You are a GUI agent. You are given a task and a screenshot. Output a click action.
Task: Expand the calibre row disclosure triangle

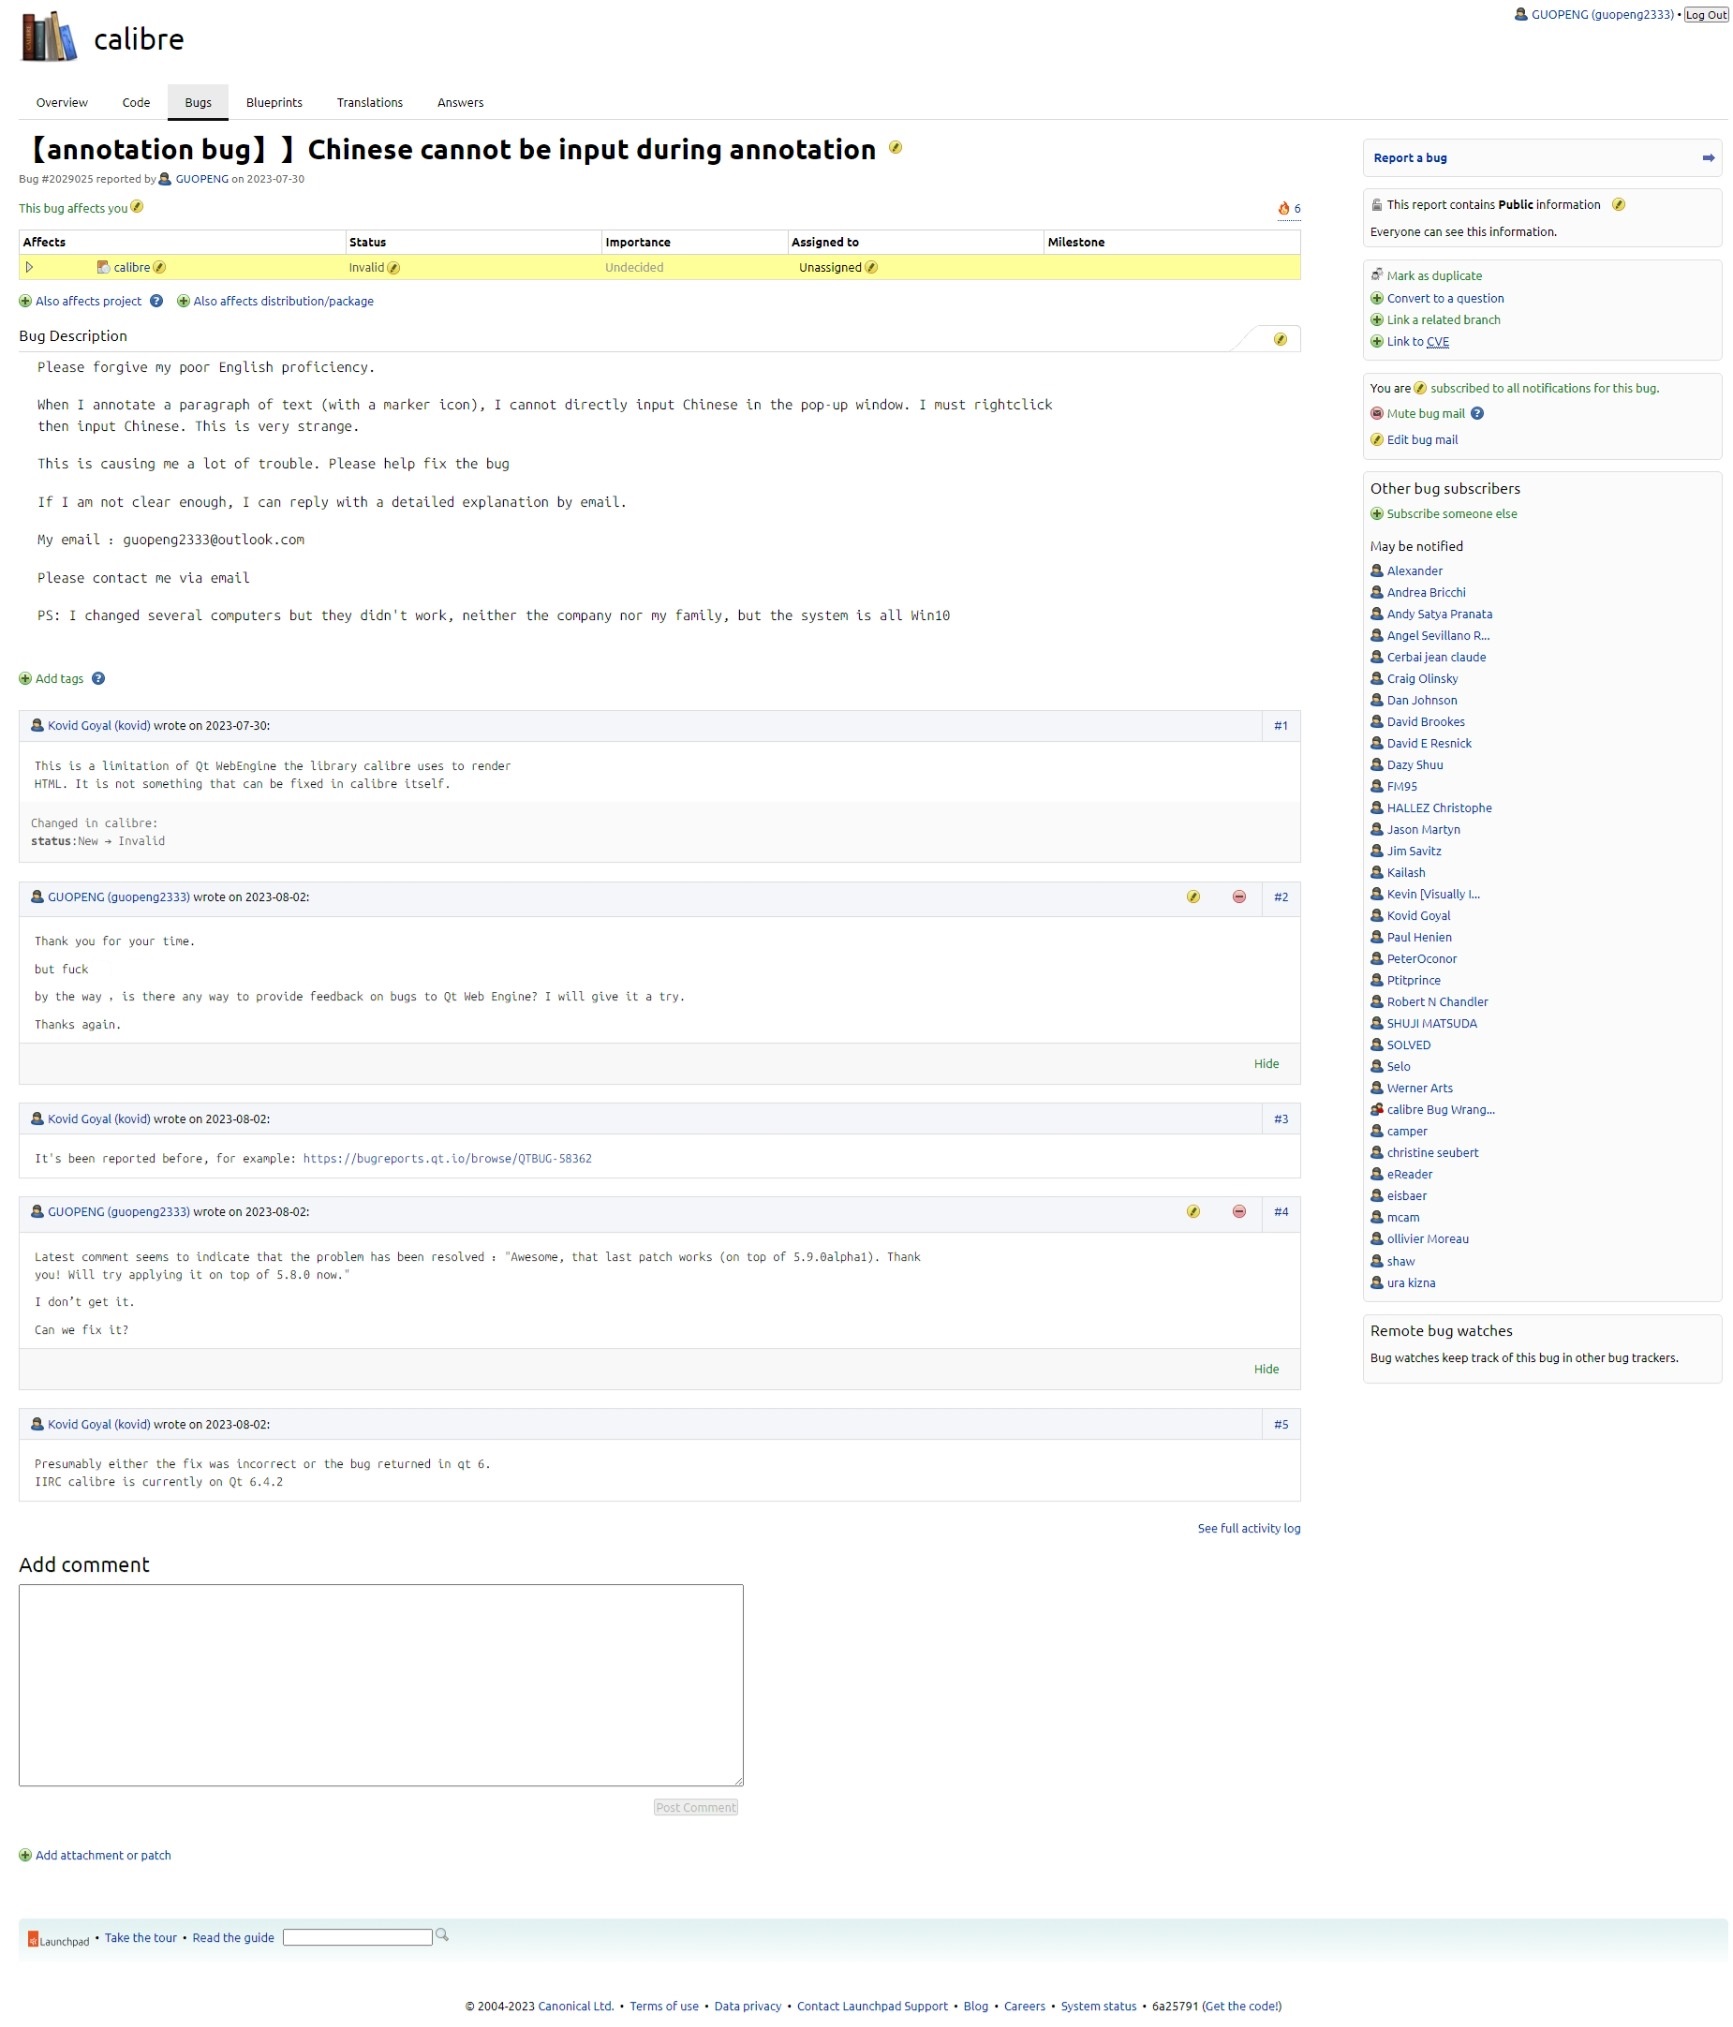pyautogui.click(x=30, y=267)
